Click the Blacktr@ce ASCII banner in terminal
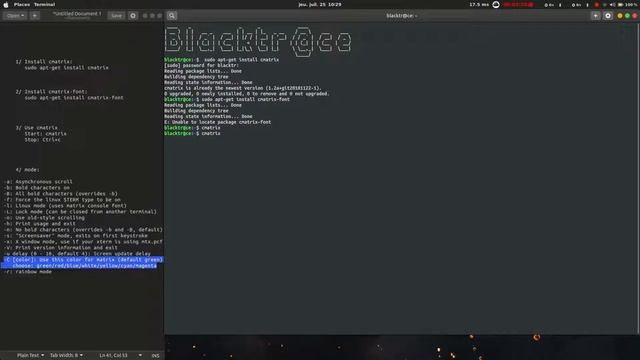Viewport: 640px width, 360px height. pyautogui.click(x=258, y=41)
